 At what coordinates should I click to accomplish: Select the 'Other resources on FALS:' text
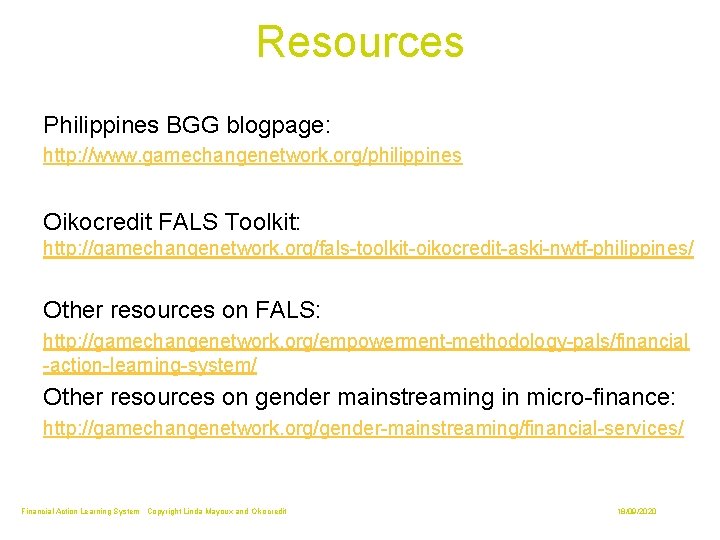click(182, 310)
